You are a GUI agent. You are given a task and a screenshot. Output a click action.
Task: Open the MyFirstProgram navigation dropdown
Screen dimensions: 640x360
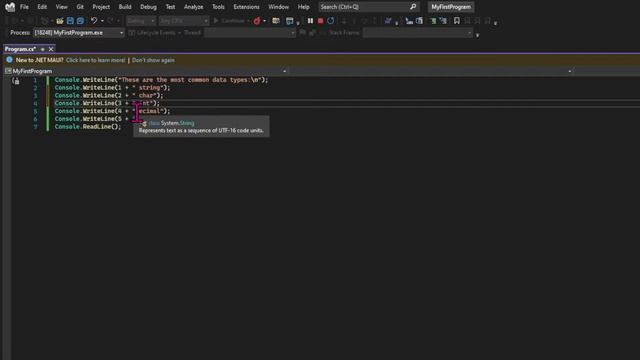tap(145, 71)
